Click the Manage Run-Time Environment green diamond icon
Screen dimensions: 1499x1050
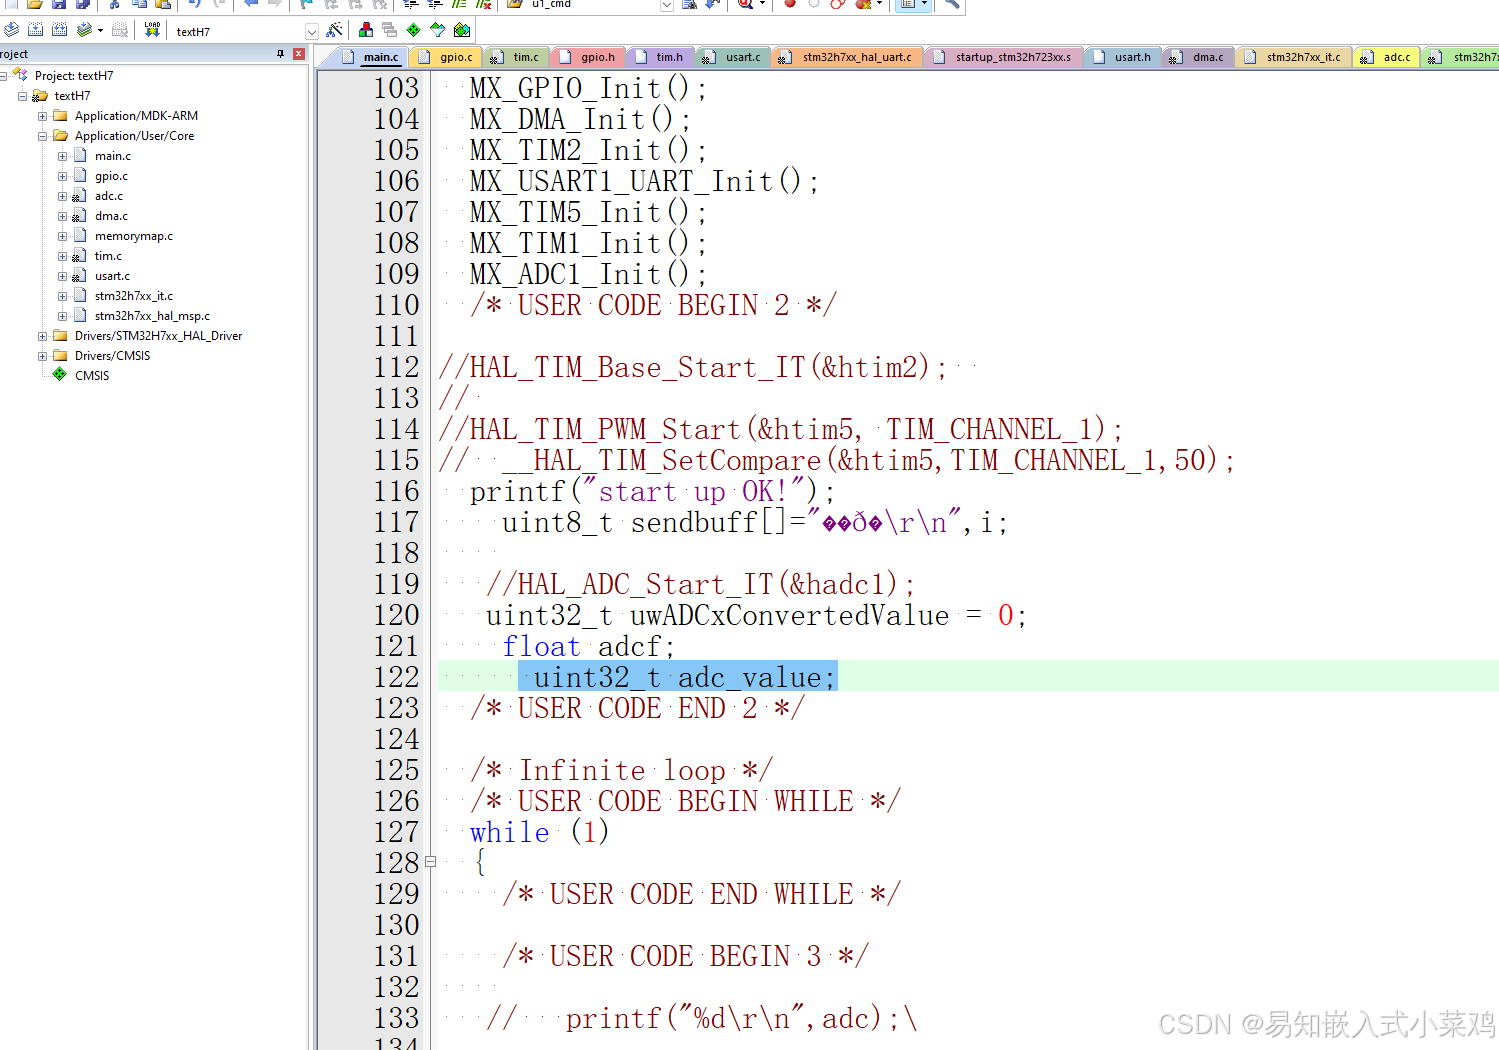coord(413,30)
